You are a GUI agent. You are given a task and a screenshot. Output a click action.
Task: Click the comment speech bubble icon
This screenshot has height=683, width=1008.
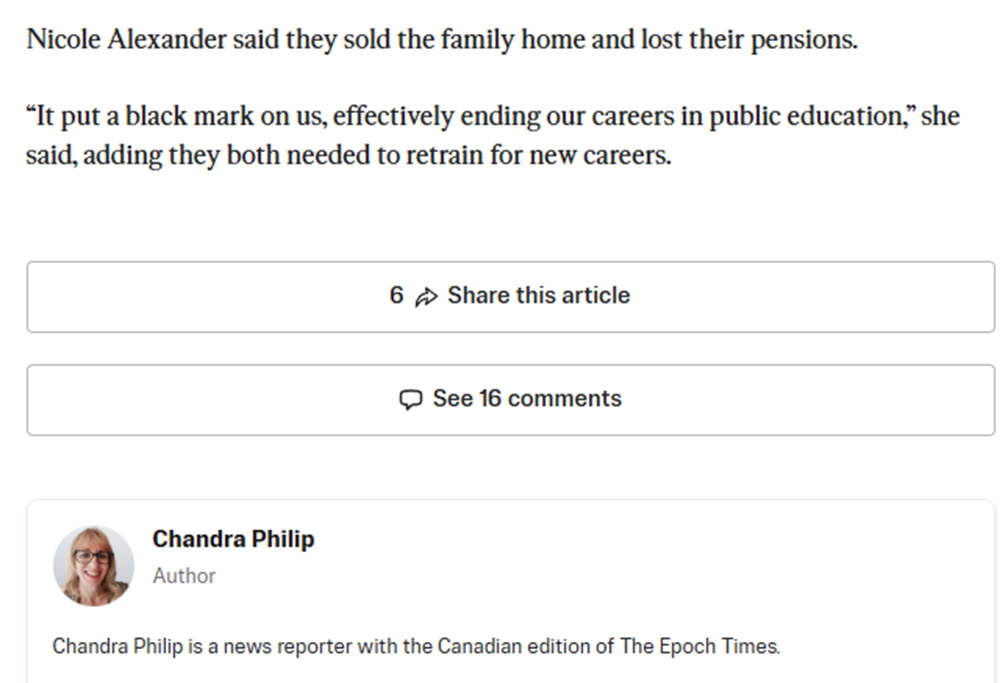tap(411, 399)
